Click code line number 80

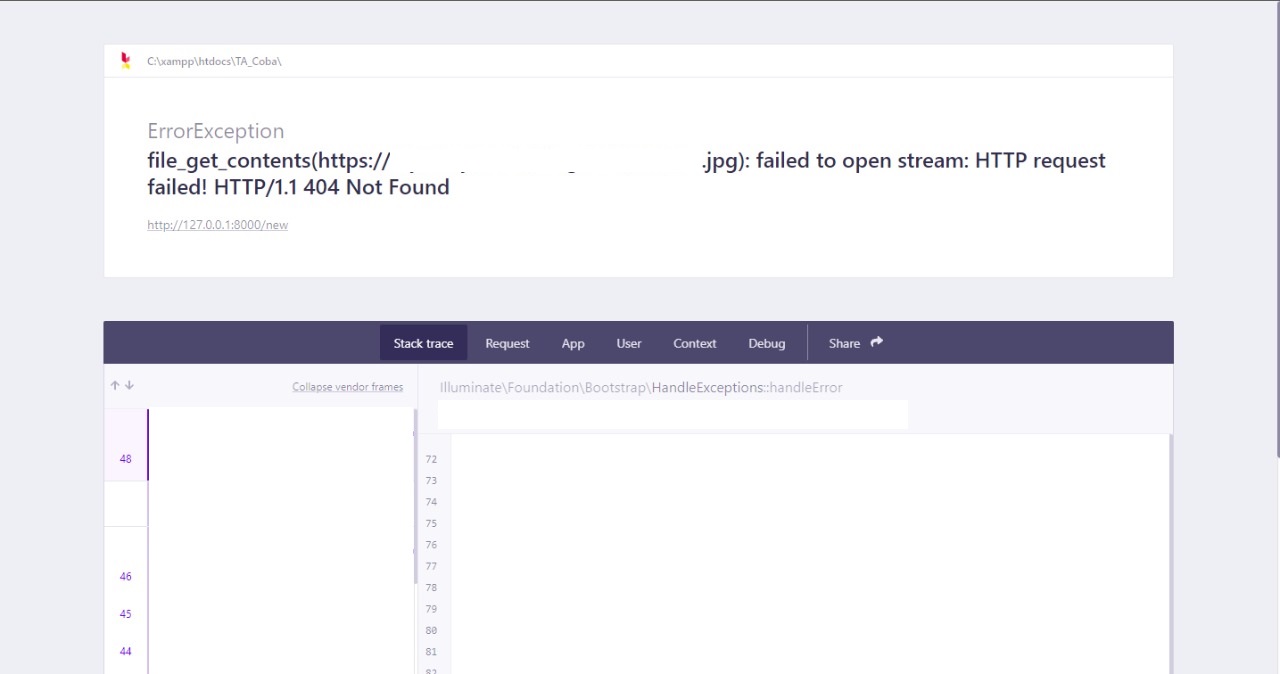(x=431, y=630)
